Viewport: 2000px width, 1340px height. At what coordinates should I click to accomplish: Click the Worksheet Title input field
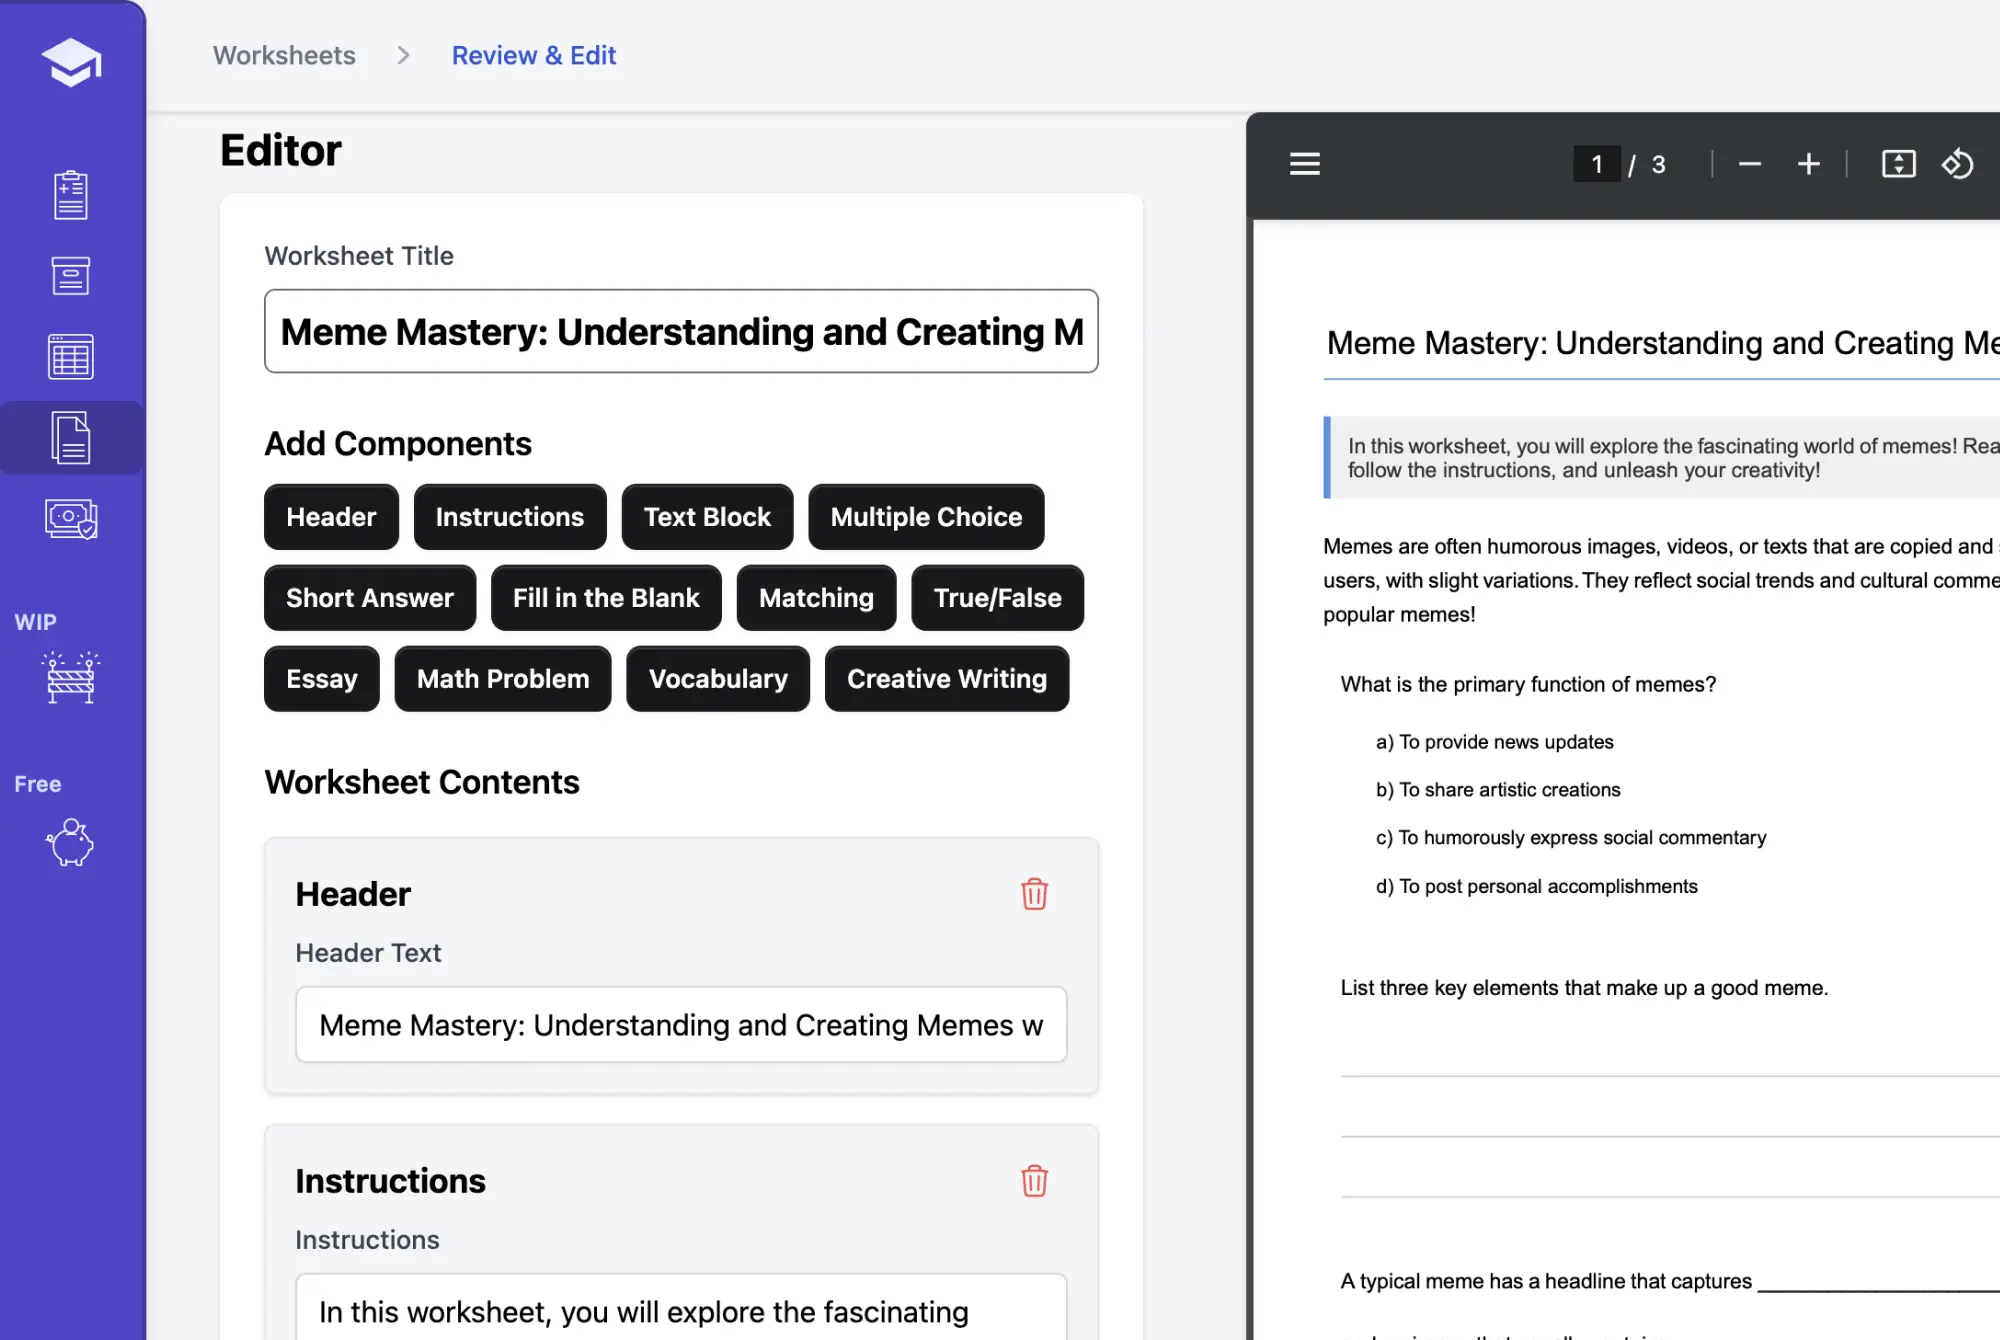click(680, 331)
